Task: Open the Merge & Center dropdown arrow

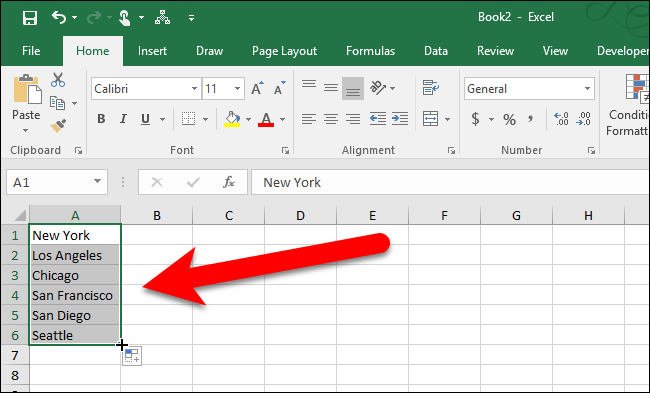Action: [x=447, y=119]
